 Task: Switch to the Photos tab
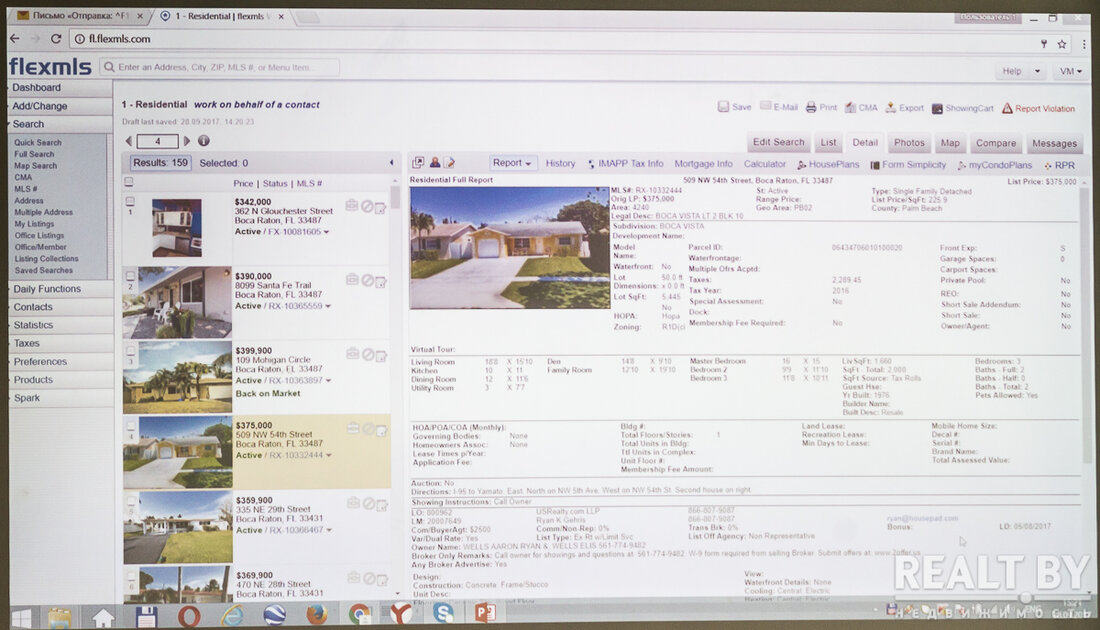pyautogui.click(x=909, y=143)
